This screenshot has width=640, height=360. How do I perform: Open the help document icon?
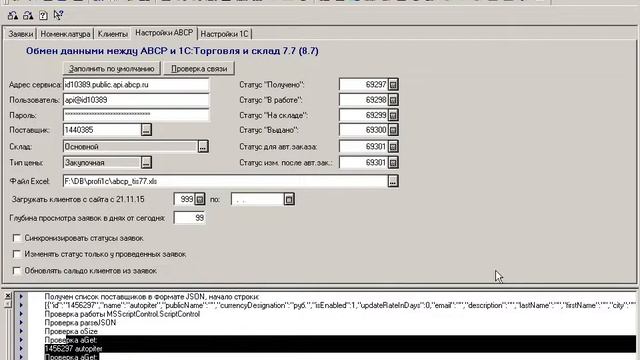[x=43, y=16]
